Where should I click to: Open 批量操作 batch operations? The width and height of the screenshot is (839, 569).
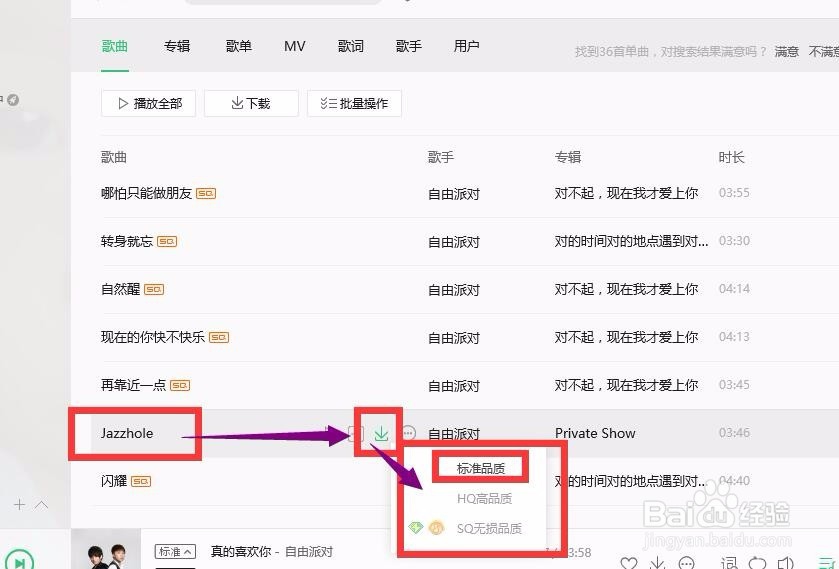pyautogui.click(x=354, y=103)
